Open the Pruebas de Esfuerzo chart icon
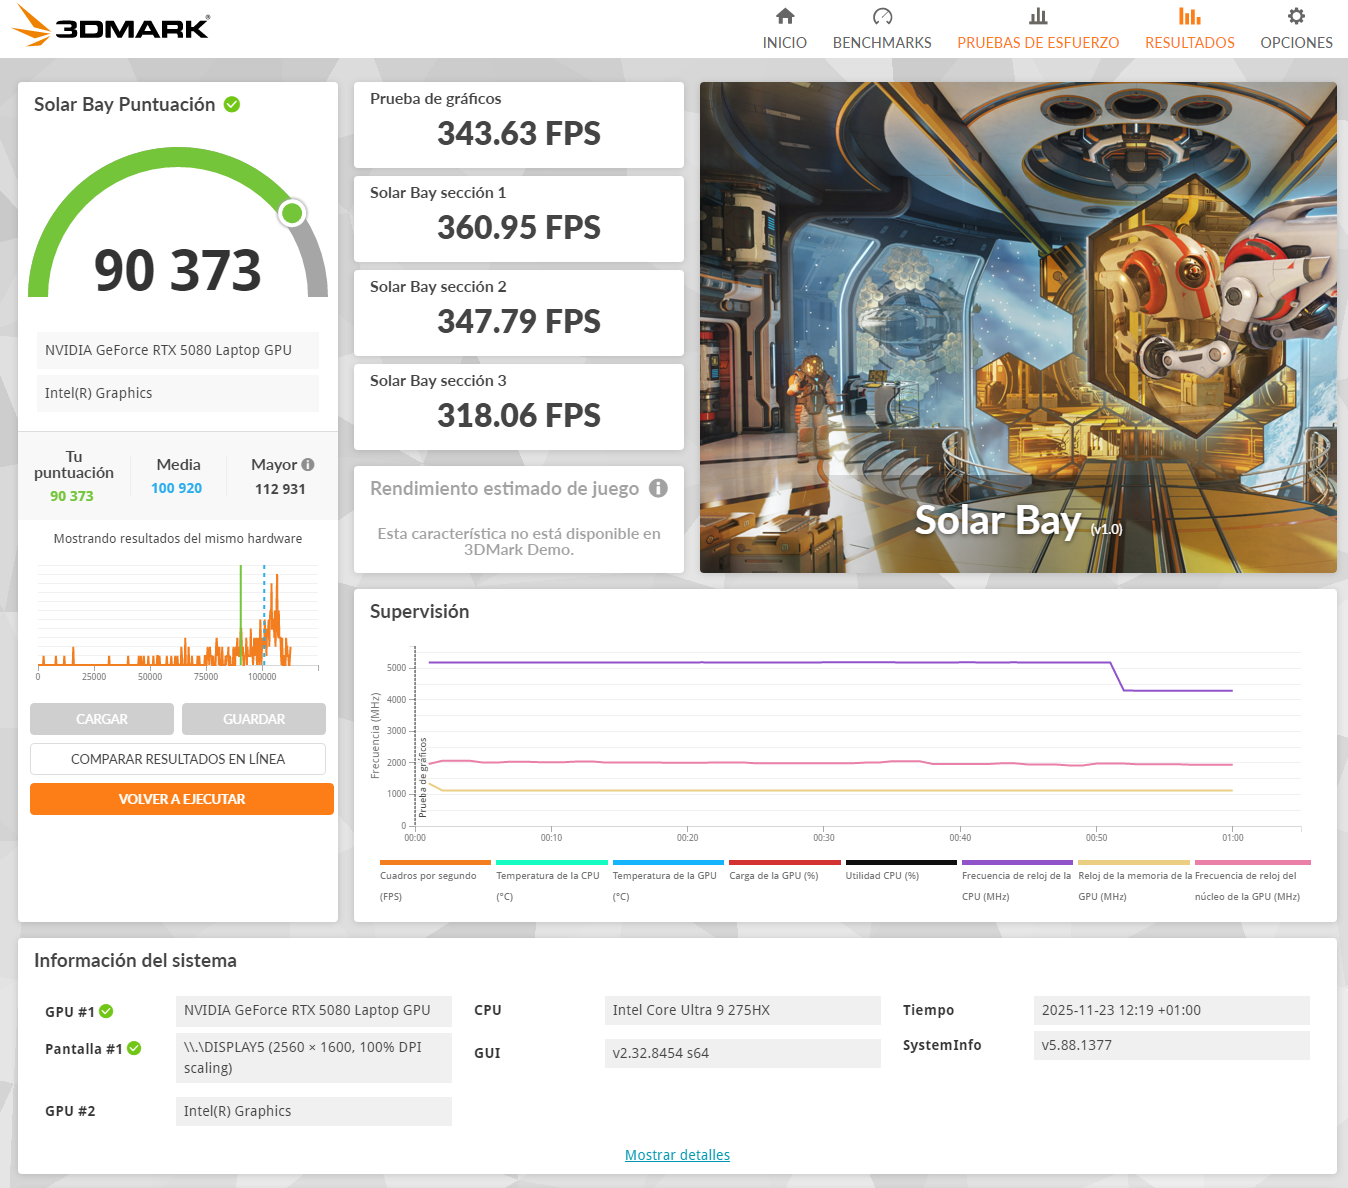 click(x=1038, y=16)
